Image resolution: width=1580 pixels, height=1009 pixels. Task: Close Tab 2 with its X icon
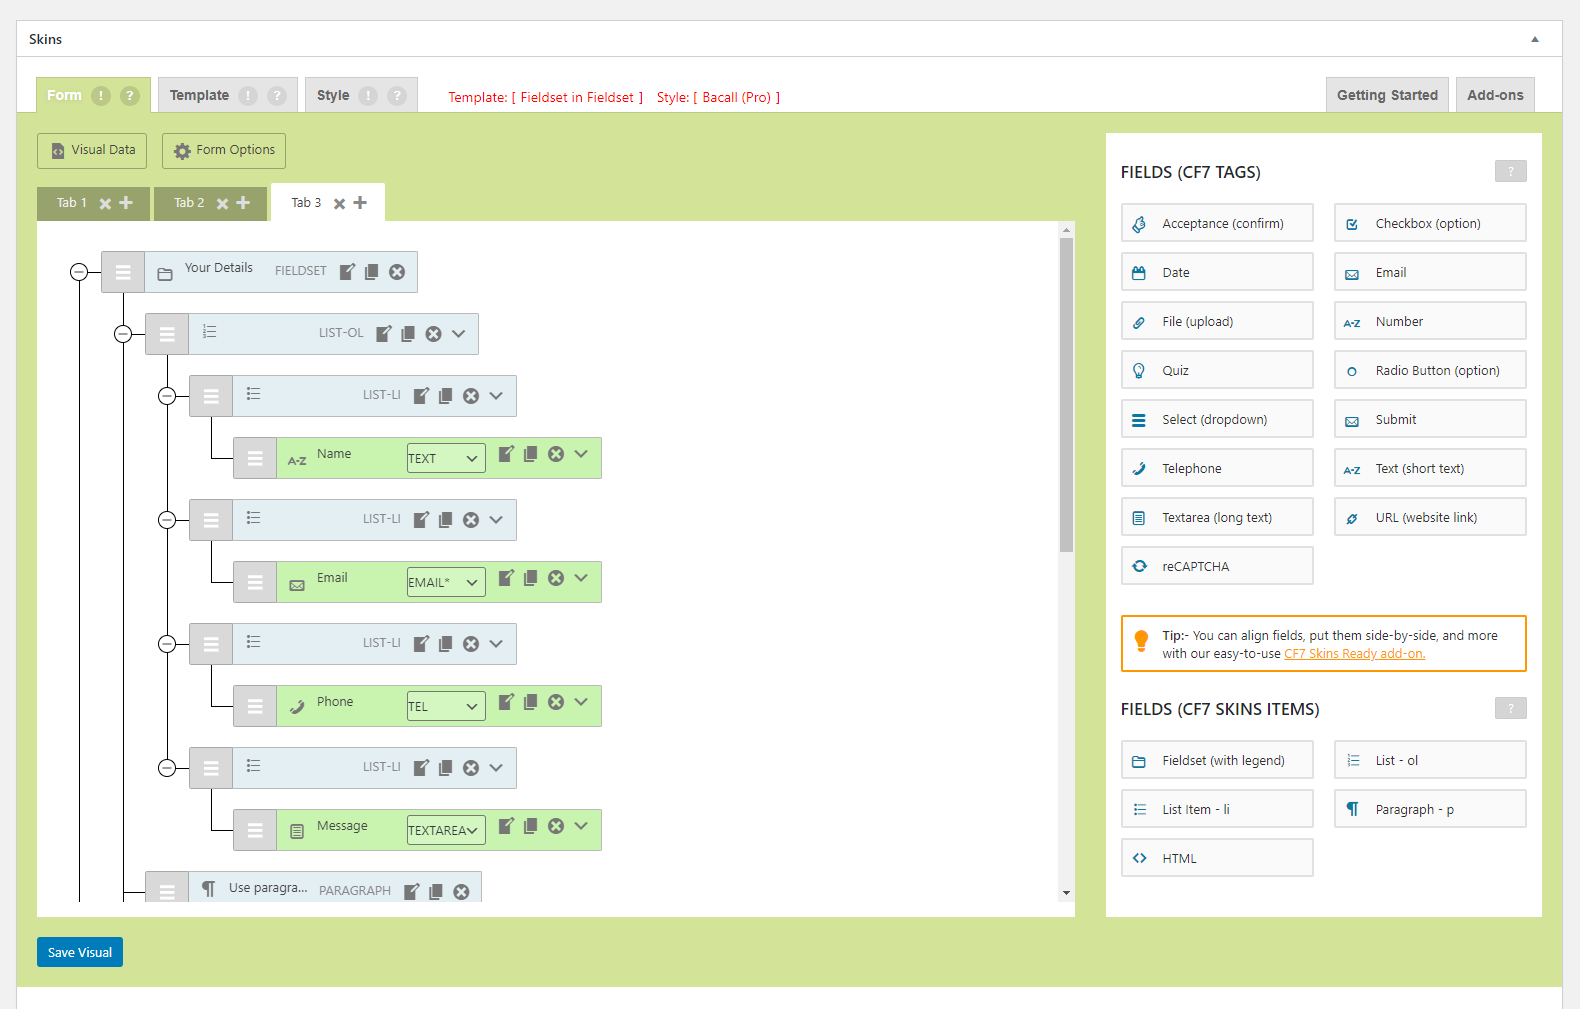click(222, 203)
